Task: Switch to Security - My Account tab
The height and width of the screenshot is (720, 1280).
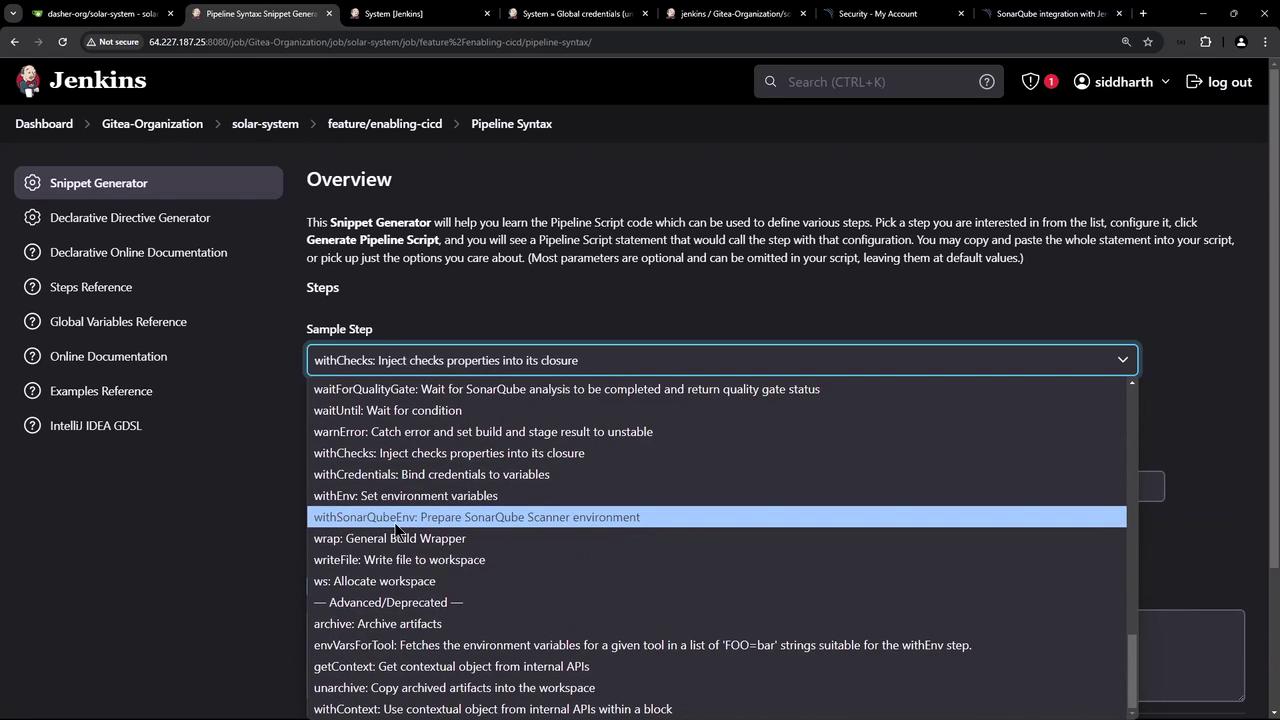Action: pos(877,14)
